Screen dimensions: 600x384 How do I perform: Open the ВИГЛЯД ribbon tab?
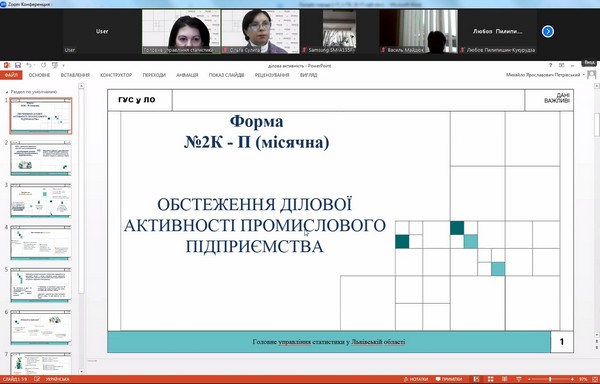point(308,75)
